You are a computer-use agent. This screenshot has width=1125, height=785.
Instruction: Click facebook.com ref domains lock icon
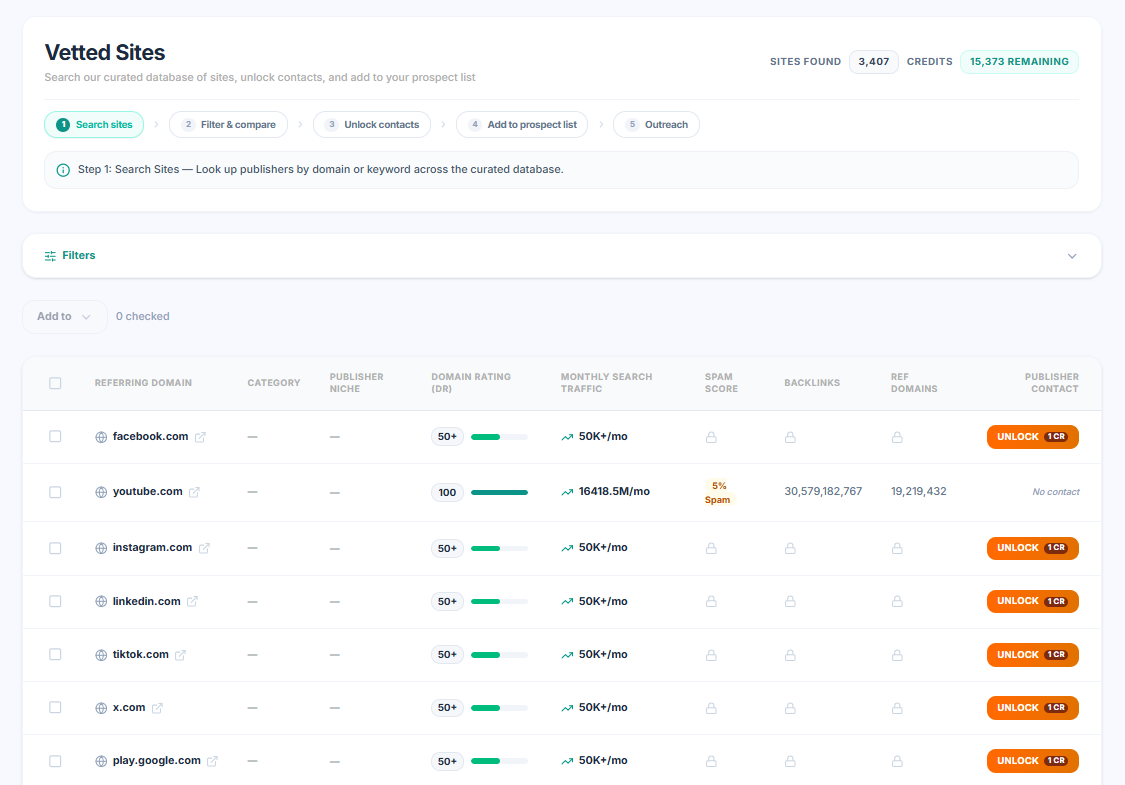click(897, 437)
